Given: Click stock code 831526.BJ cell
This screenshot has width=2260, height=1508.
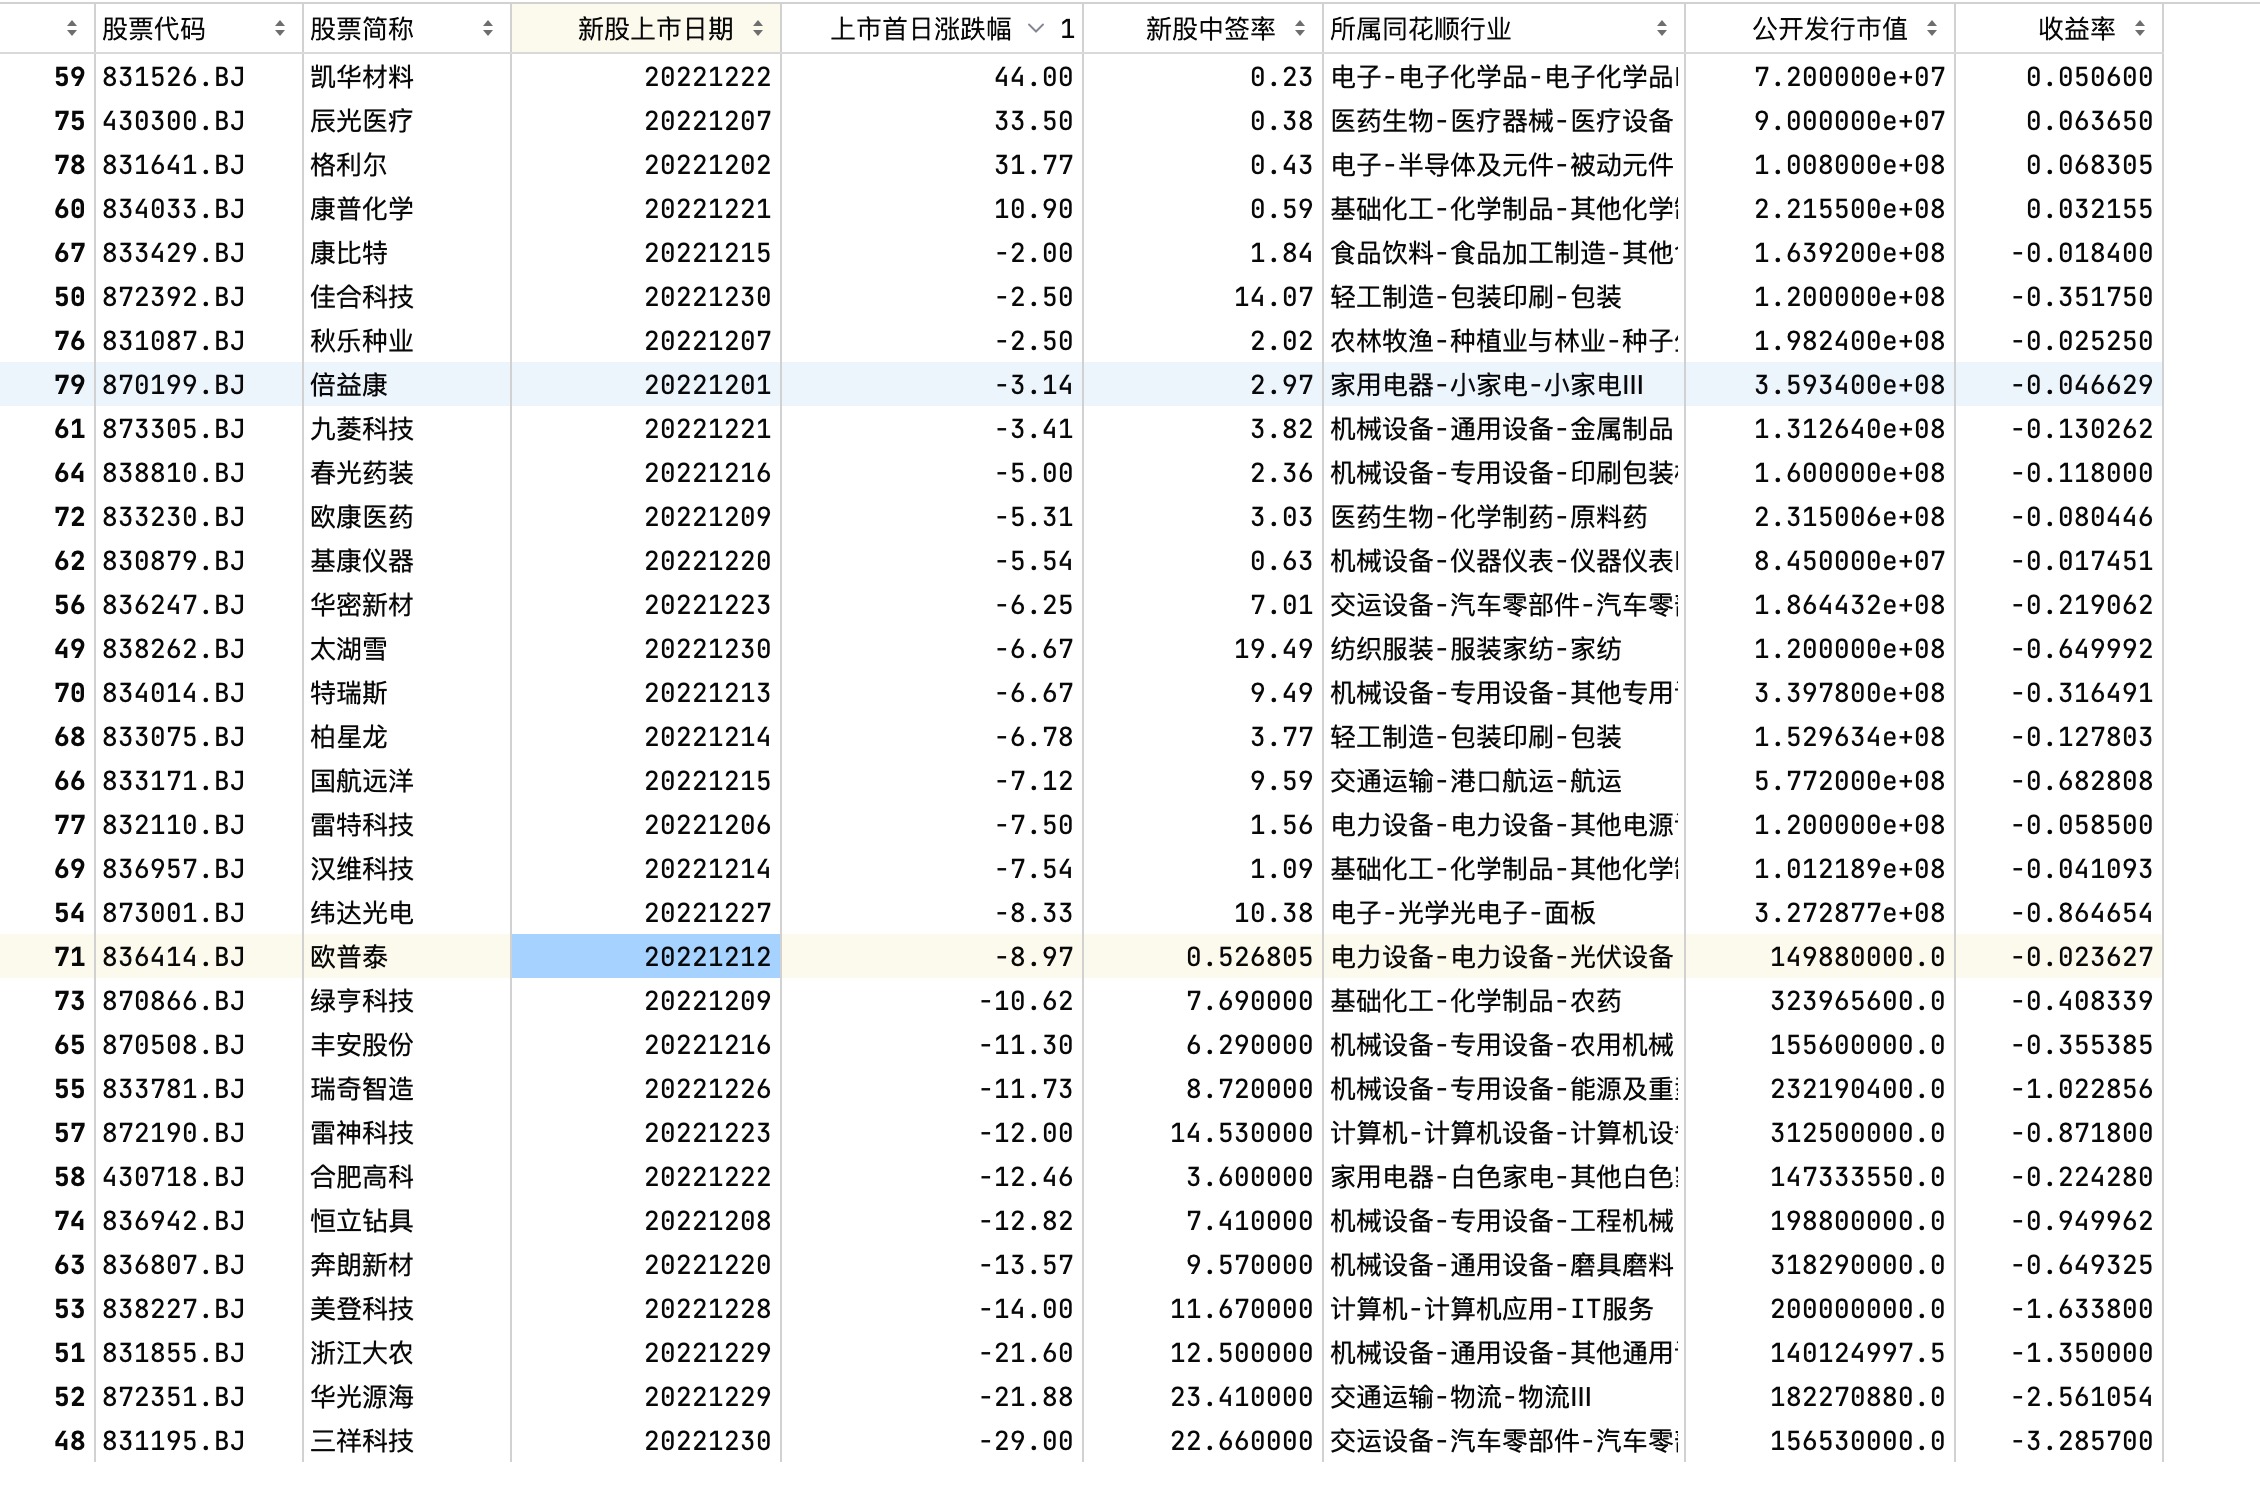Looking at the screenshot, I should tap(174, 77).
